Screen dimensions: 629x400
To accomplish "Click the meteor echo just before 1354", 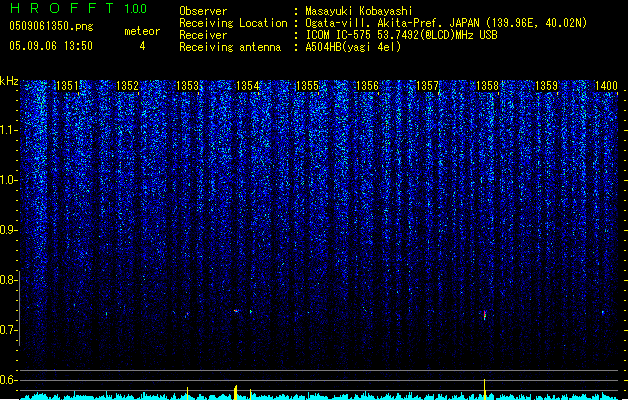I will click(x=236, y=311).
